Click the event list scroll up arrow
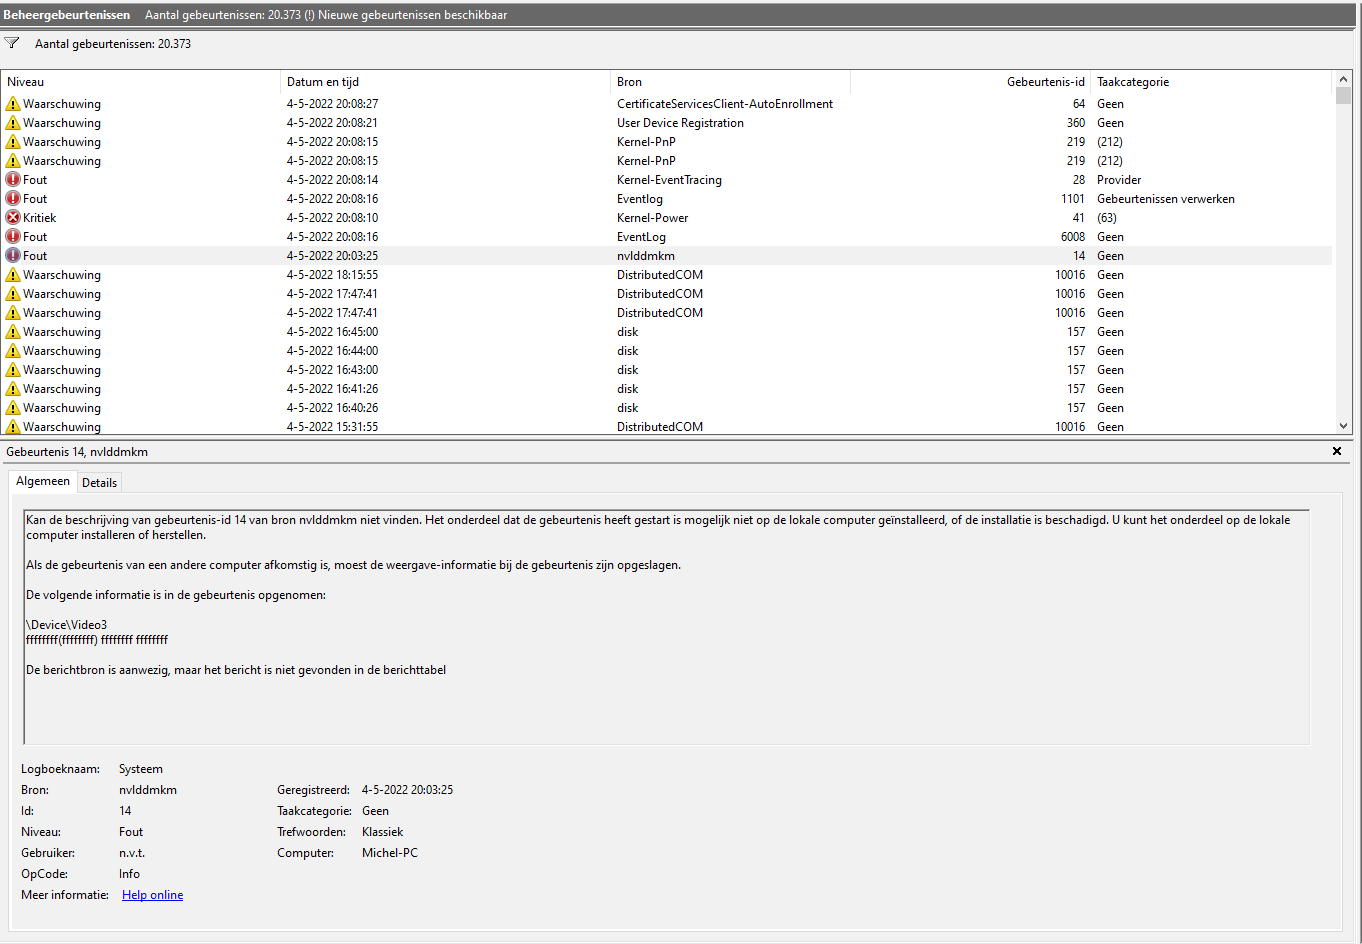Screen dimensions: 1362x944 click(x=1343, y=79)
